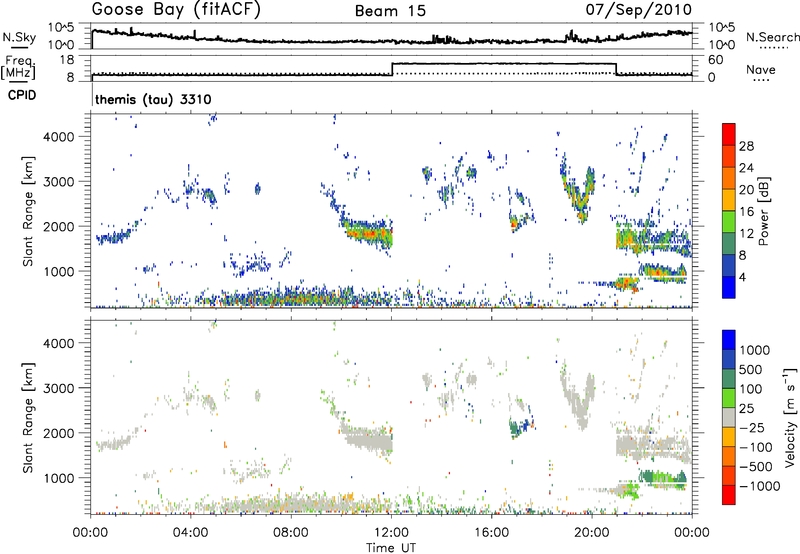Click the '04:00' time tick label
The height and width of the screenshot is (554, 800).
click(191, 533)
